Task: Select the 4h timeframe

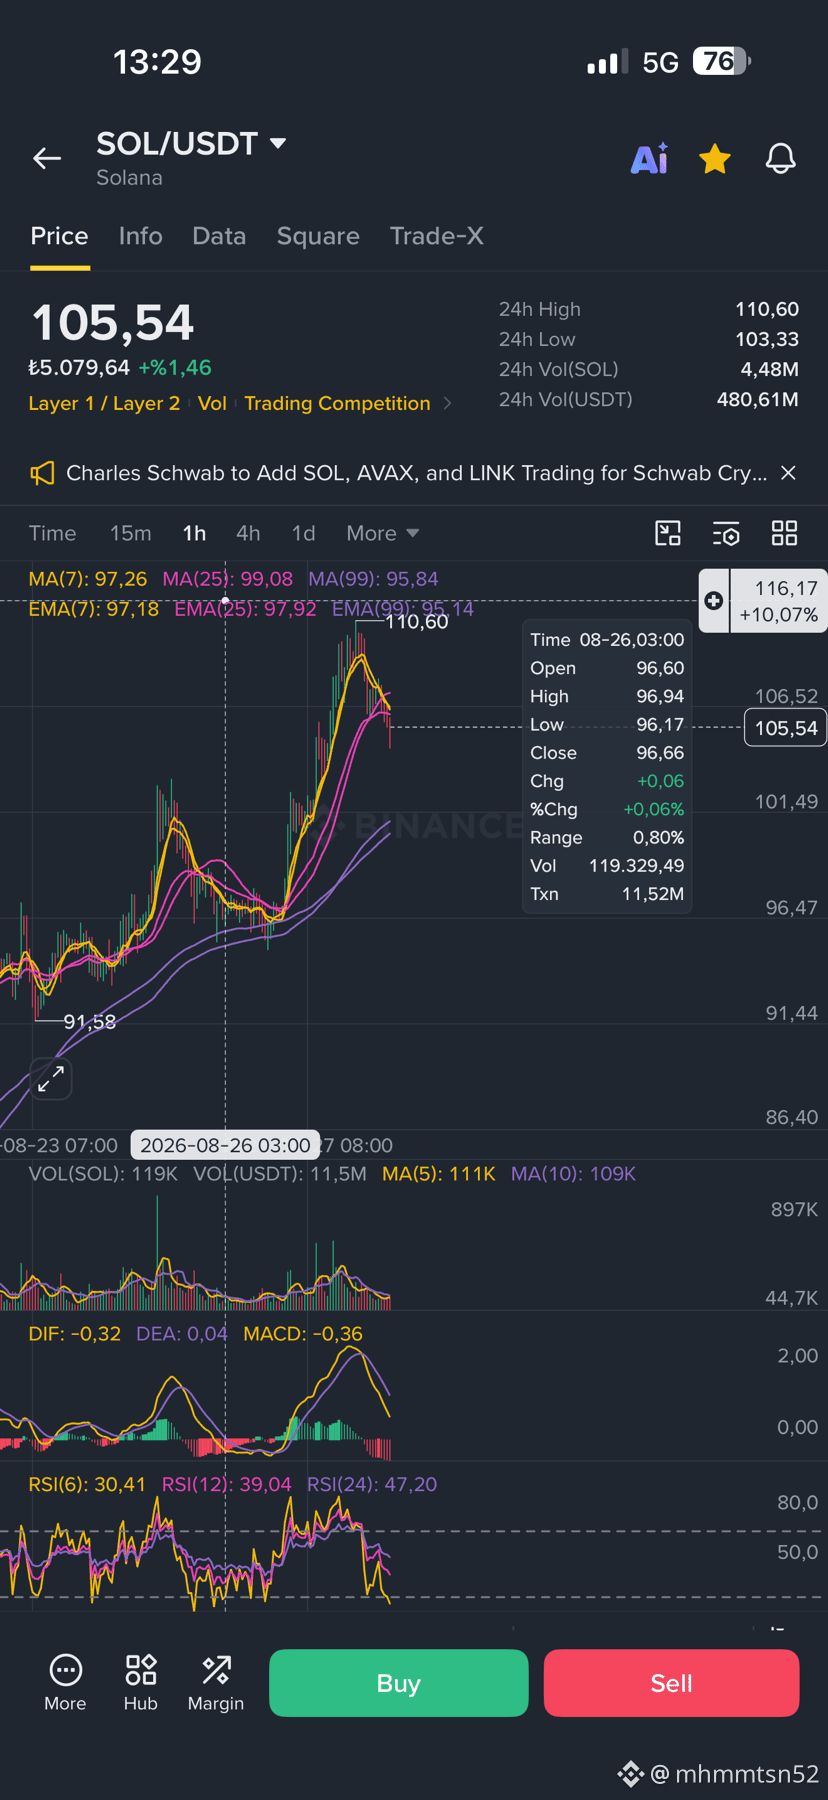Action: pos(248,533)
